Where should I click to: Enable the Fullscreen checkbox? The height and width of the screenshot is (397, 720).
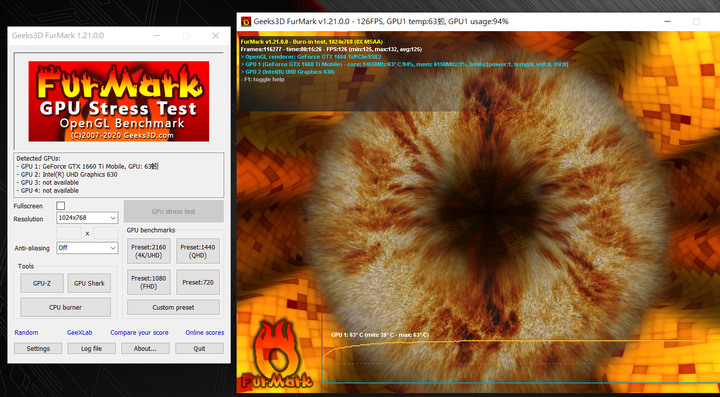[x=60, y=206]
